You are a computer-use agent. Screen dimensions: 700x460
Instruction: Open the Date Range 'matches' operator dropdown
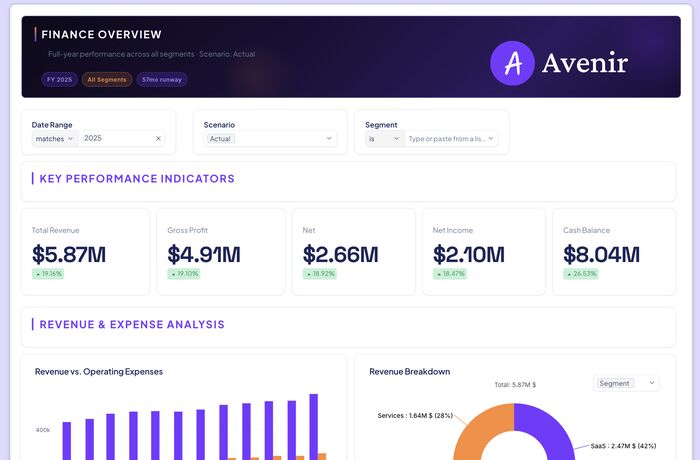point(54,138)
